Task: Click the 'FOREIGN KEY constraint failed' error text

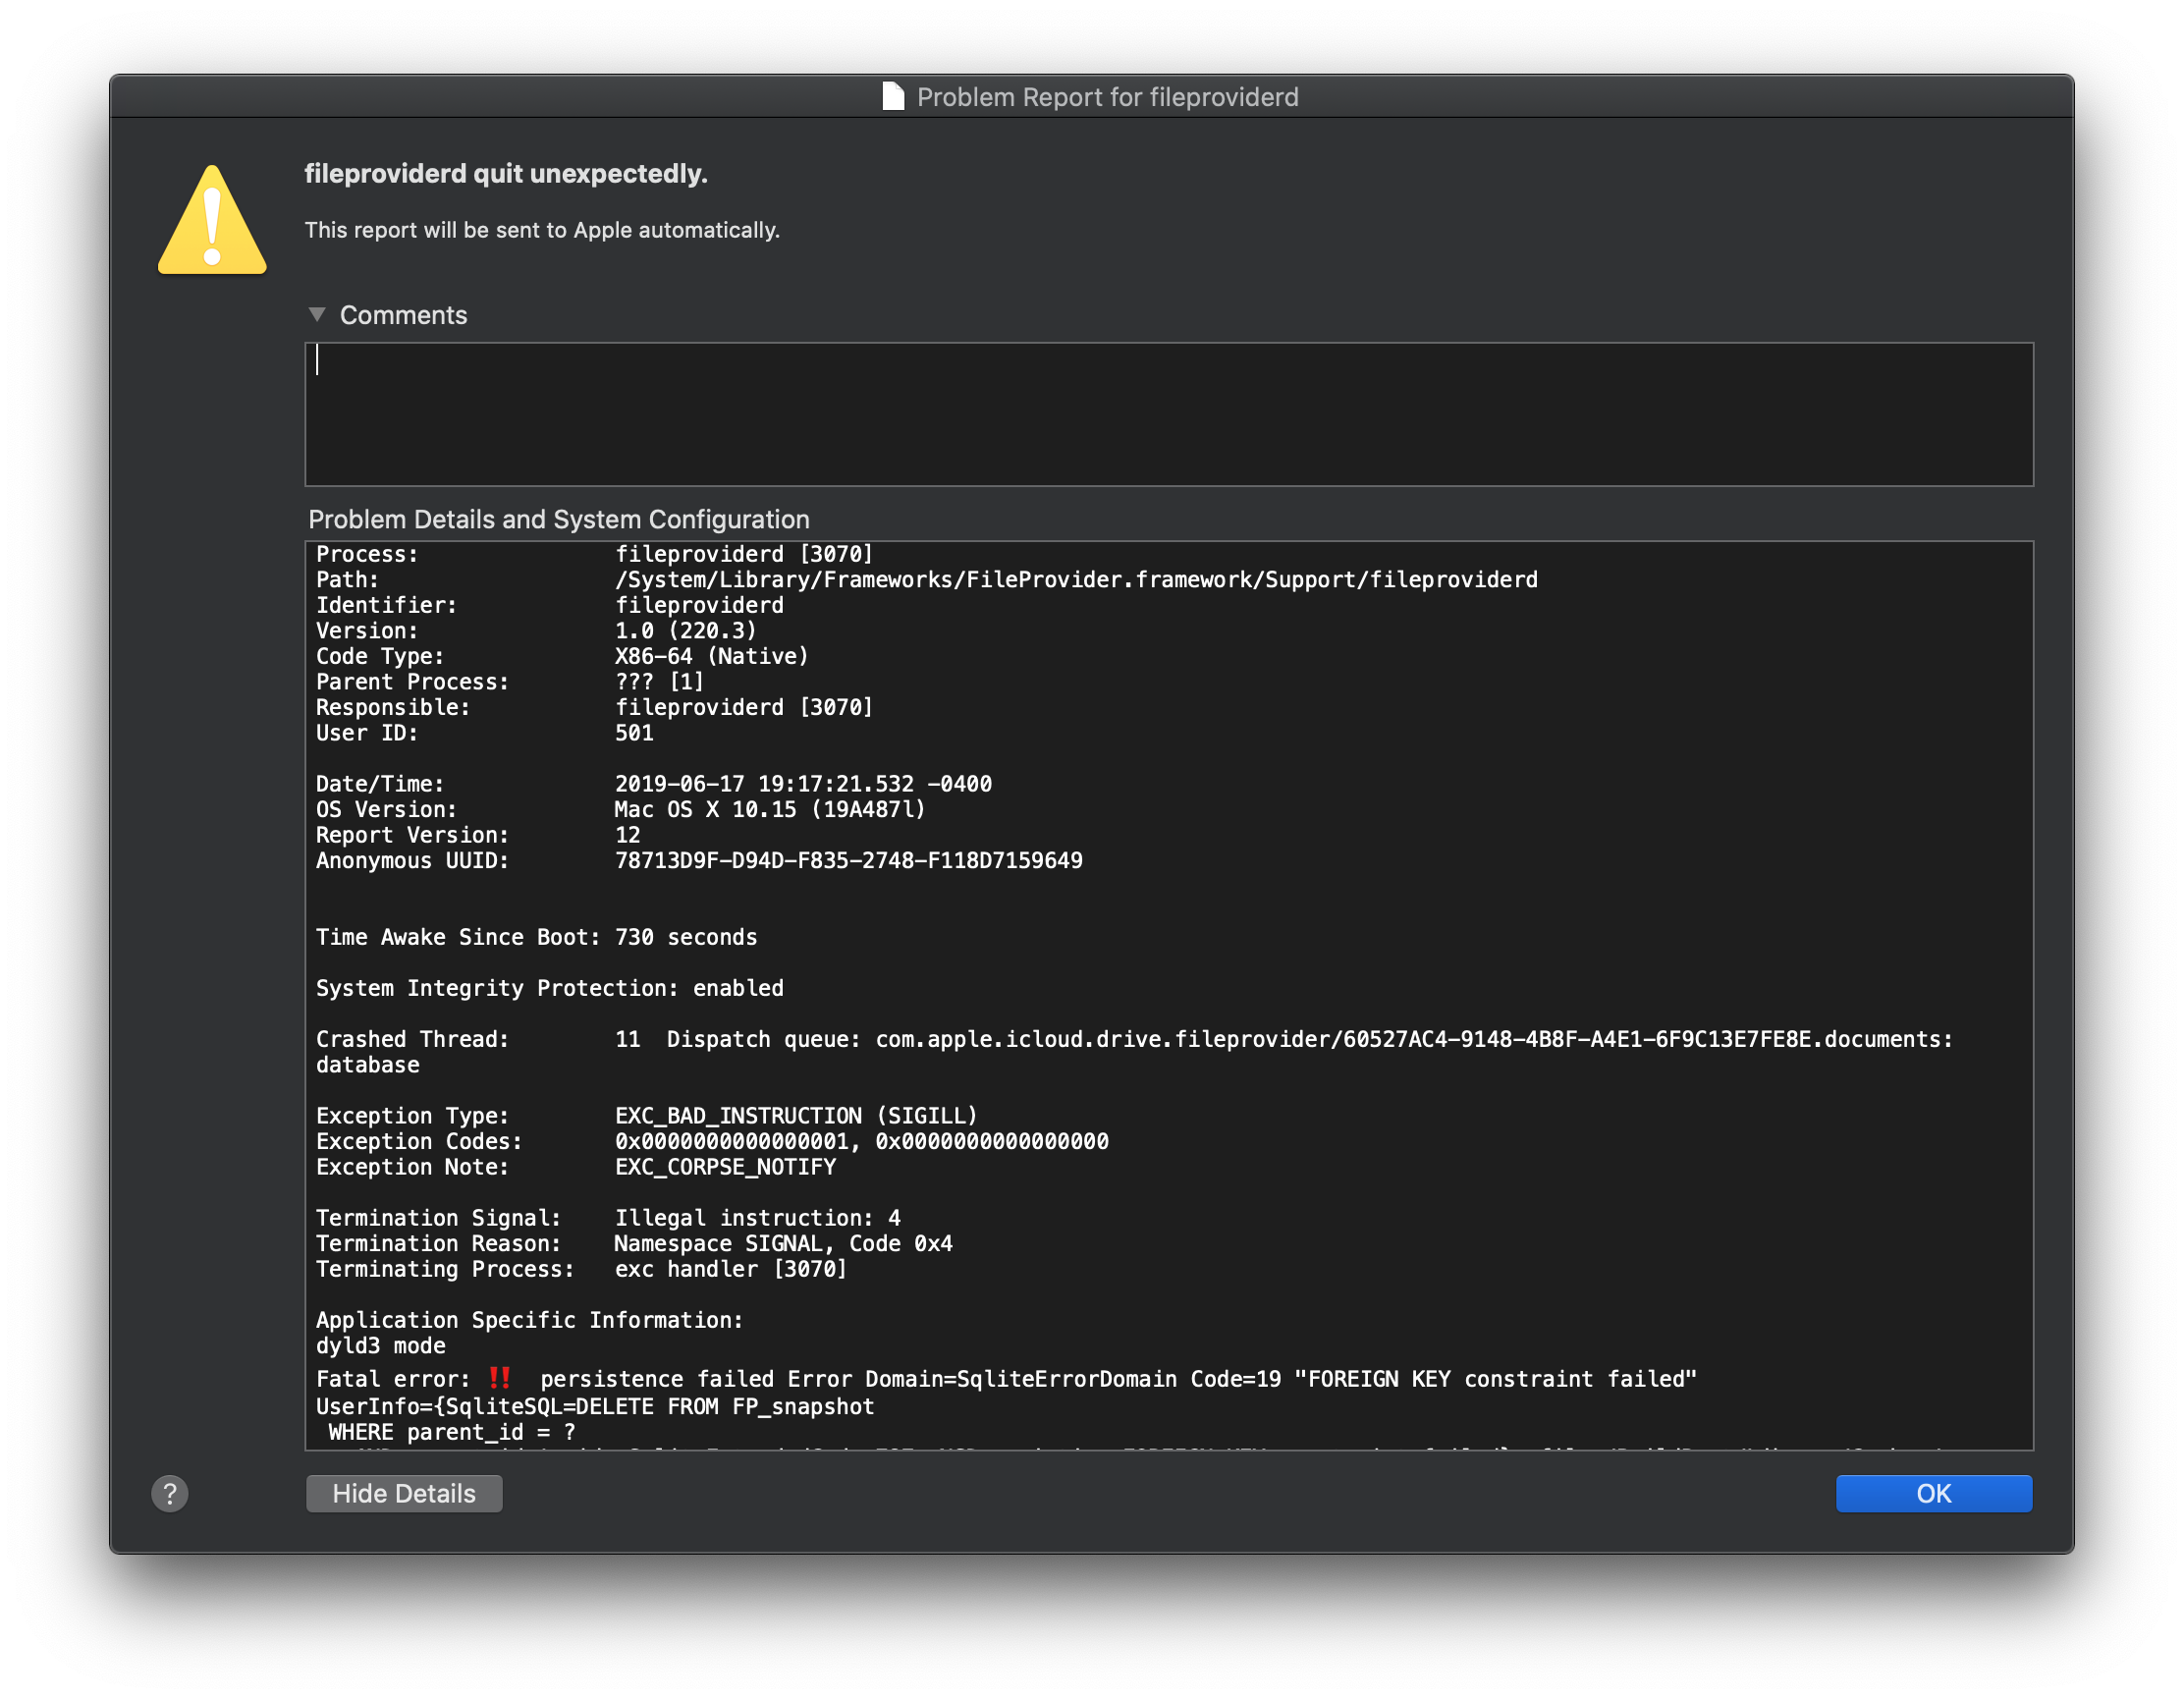Action: click(x=1495, y=1379)
